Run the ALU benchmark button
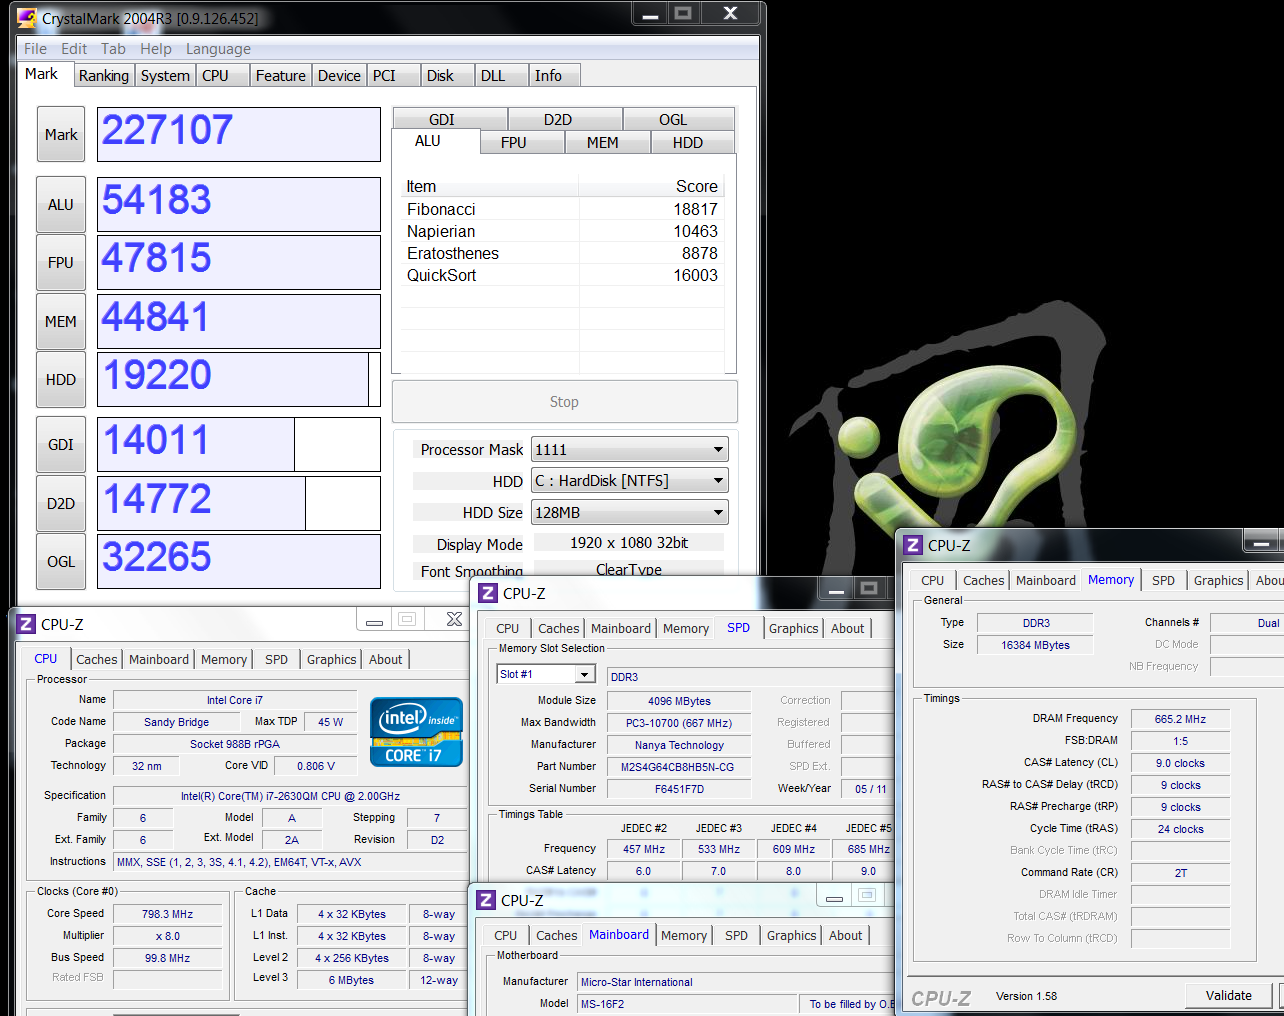The width and height of the screenshot is (1284, 1016). pos(61,205)
